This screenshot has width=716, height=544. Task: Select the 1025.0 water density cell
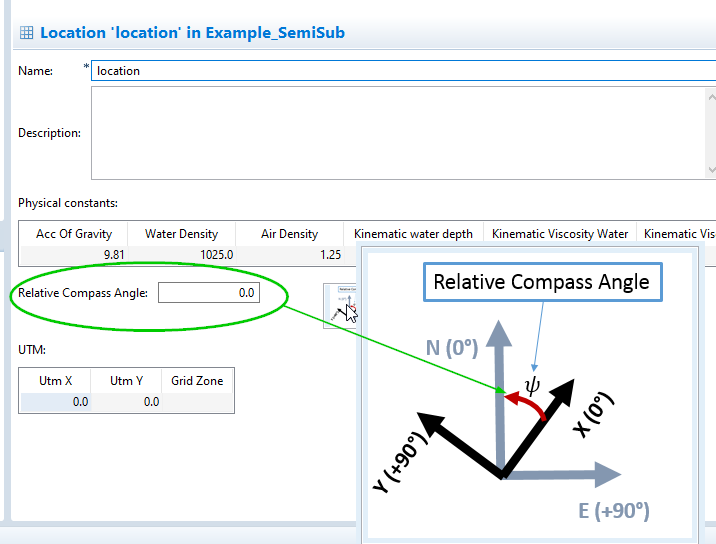pos(181,255)
